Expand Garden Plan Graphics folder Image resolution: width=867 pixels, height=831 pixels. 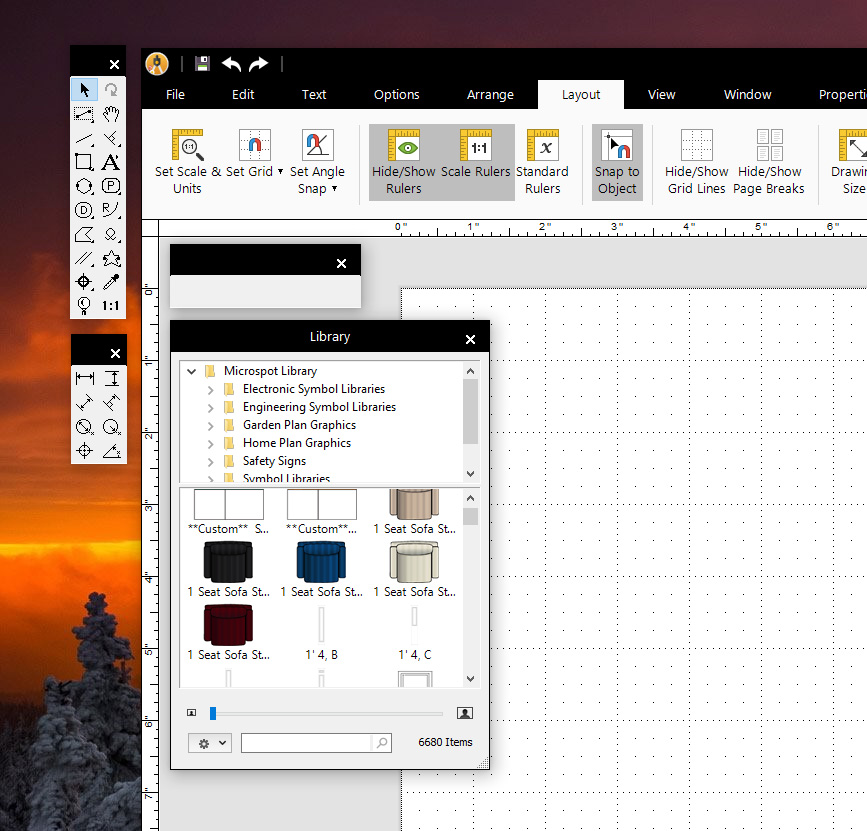[210, 425]
